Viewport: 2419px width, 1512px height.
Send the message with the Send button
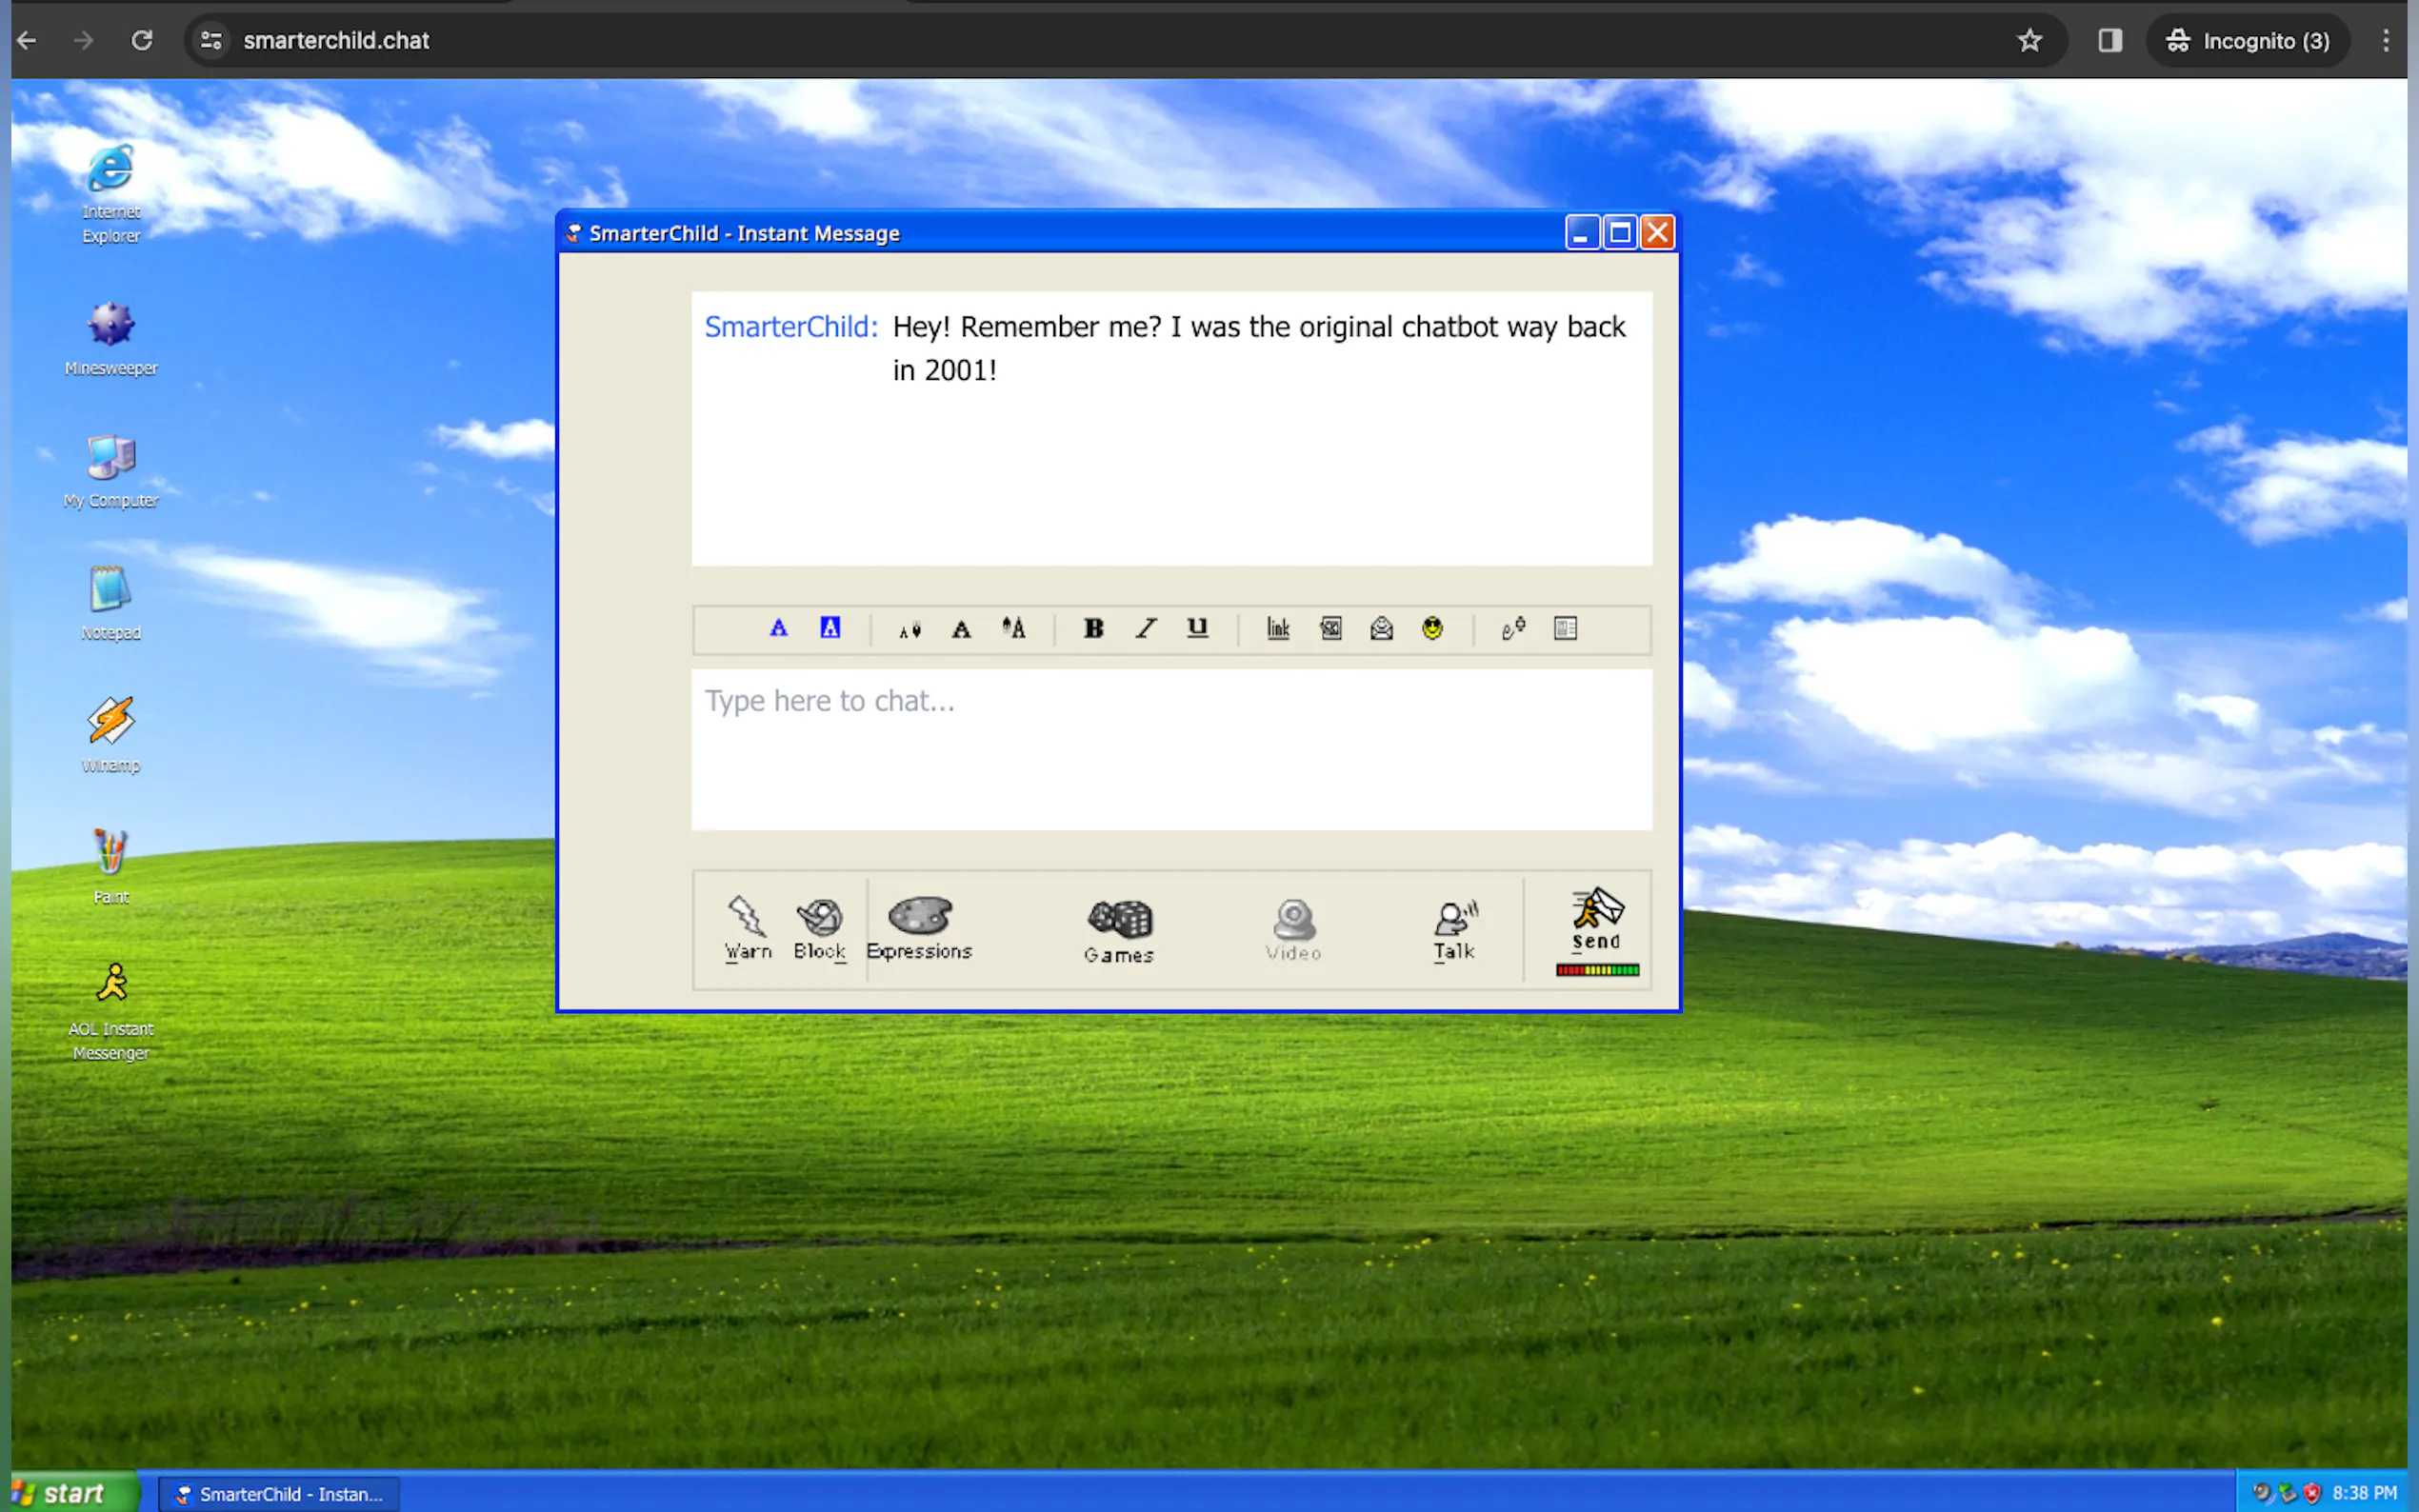[x=1596, y=921]
